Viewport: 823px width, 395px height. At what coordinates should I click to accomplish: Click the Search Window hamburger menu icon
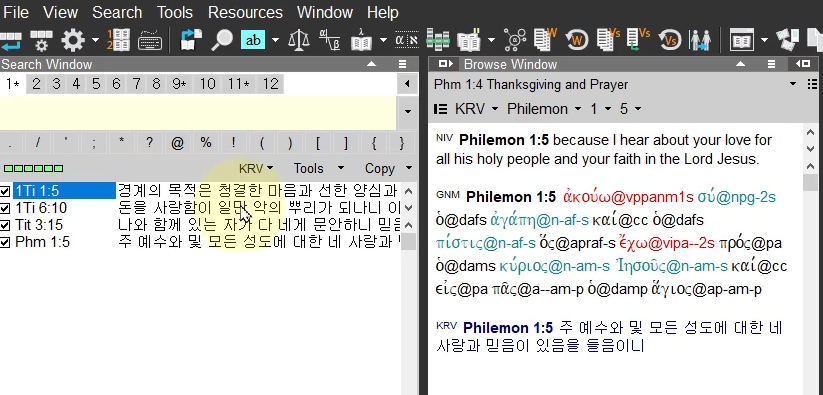(403, 65)
